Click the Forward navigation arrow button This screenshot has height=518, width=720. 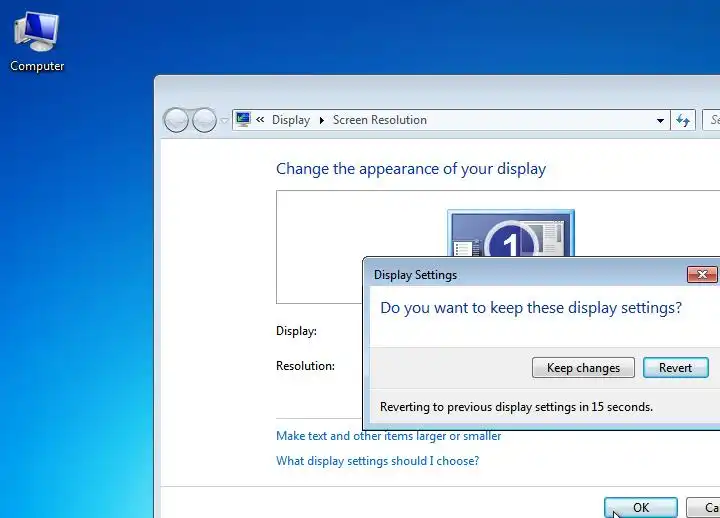pos(204,120)
